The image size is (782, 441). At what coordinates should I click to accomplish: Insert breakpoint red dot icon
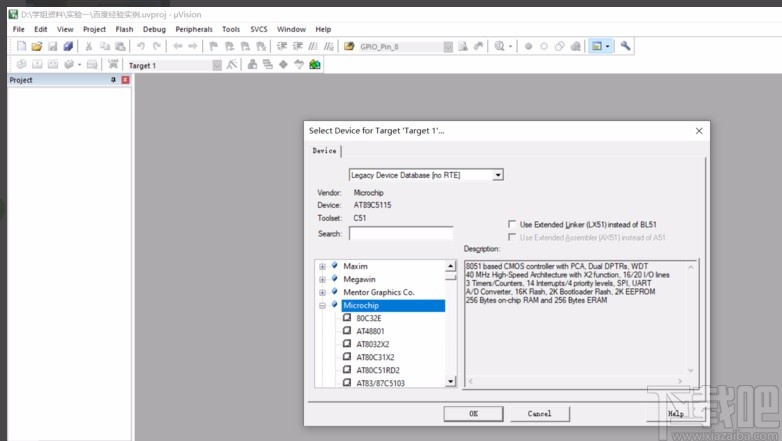528,46
